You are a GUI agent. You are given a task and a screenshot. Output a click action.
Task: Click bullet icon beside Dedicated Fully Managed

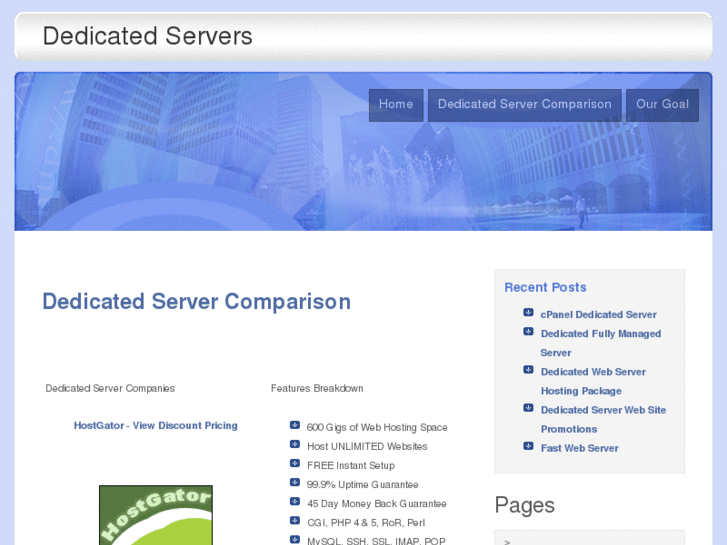[x=528, y=331]
